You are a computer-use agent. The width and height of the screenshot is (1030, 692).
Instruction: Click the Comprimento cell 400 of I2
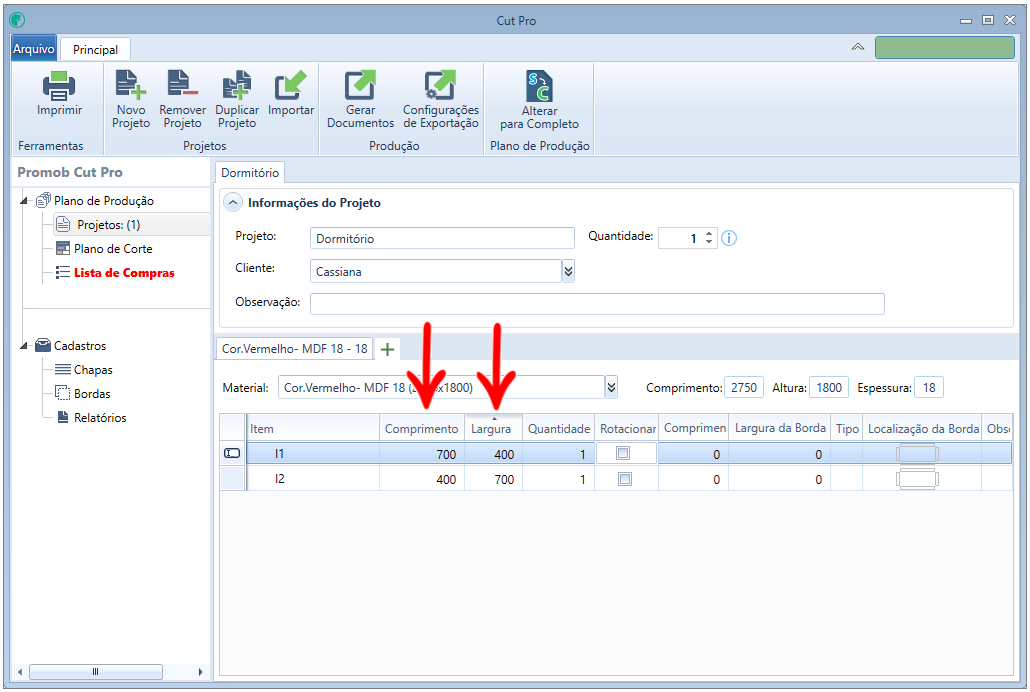(422, 479)
